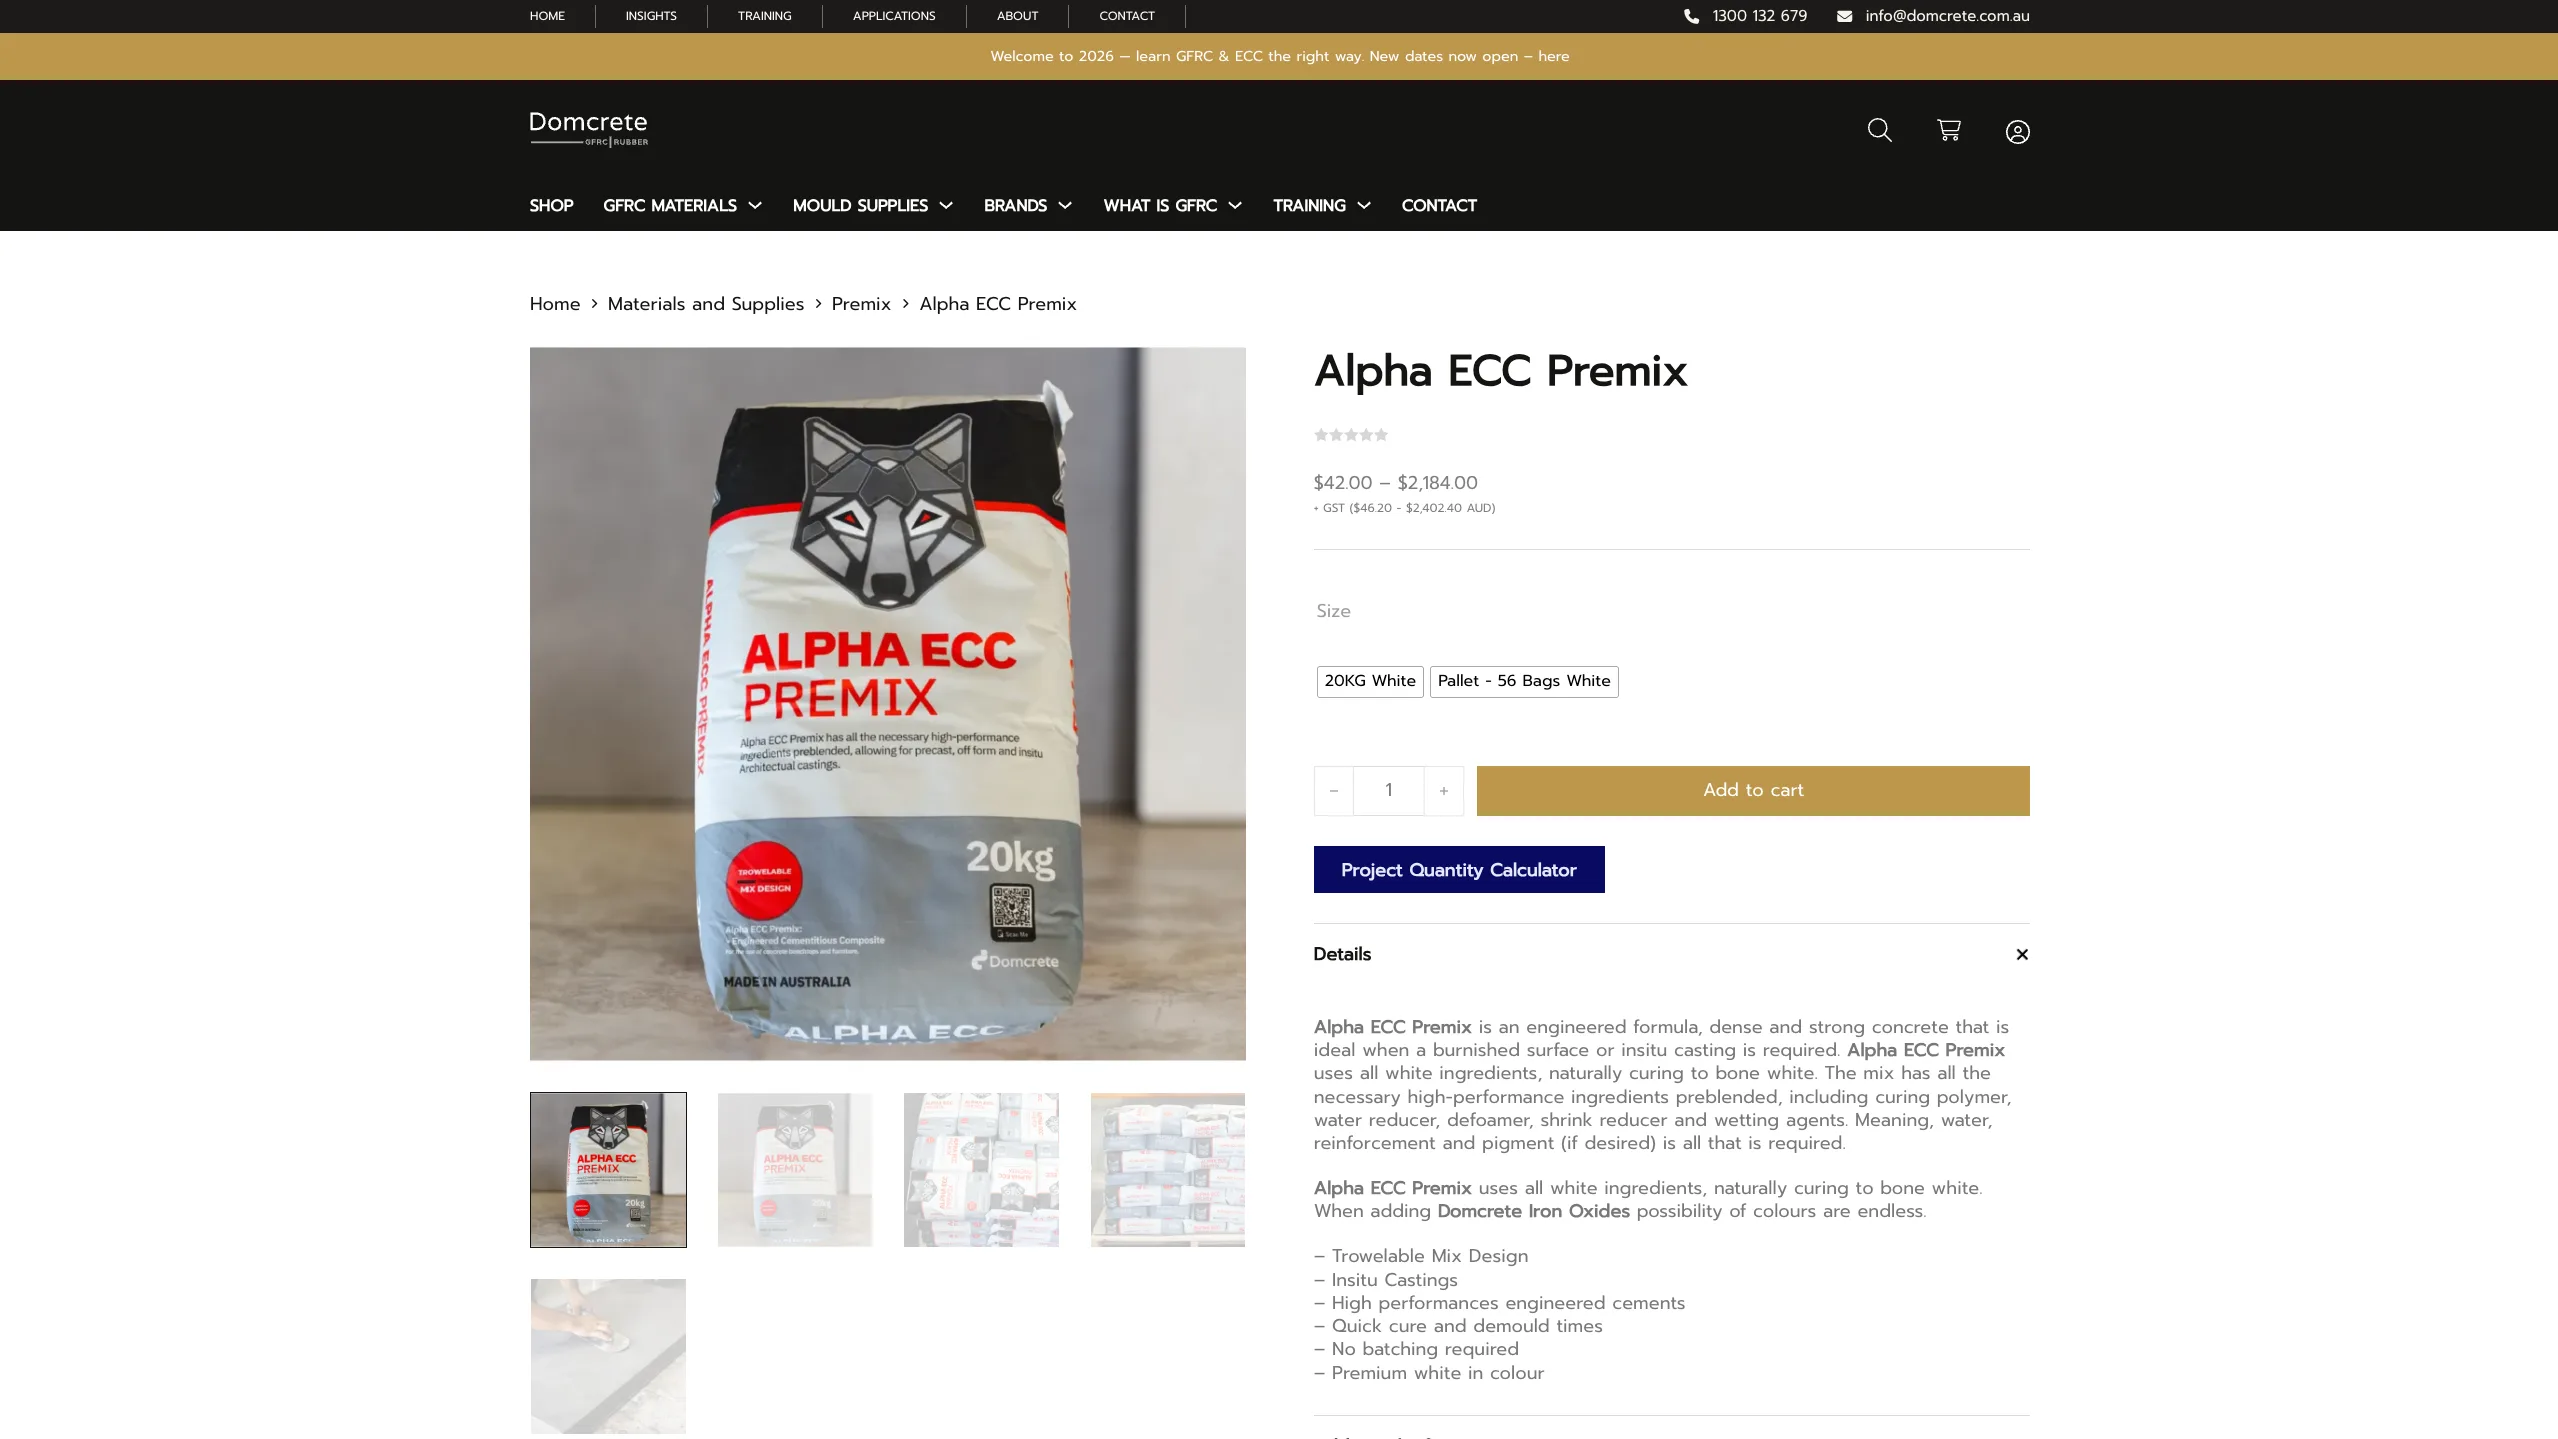Choose Pallet - 56 Bags White size
This screenshot has height=1439, width=2558.
click(x=1523, y=681)
